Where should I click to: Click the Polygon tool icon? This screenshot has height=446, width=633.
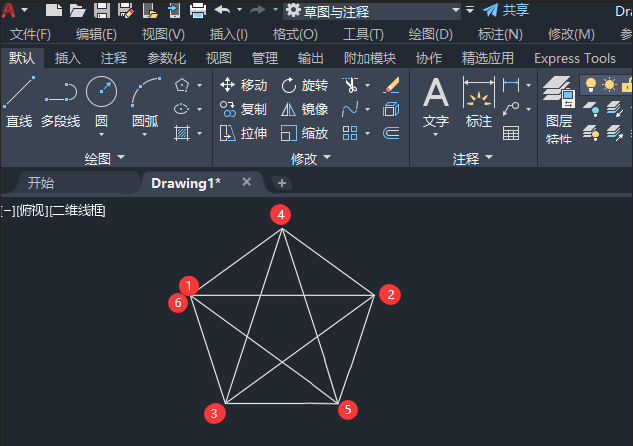click(182, 85)
